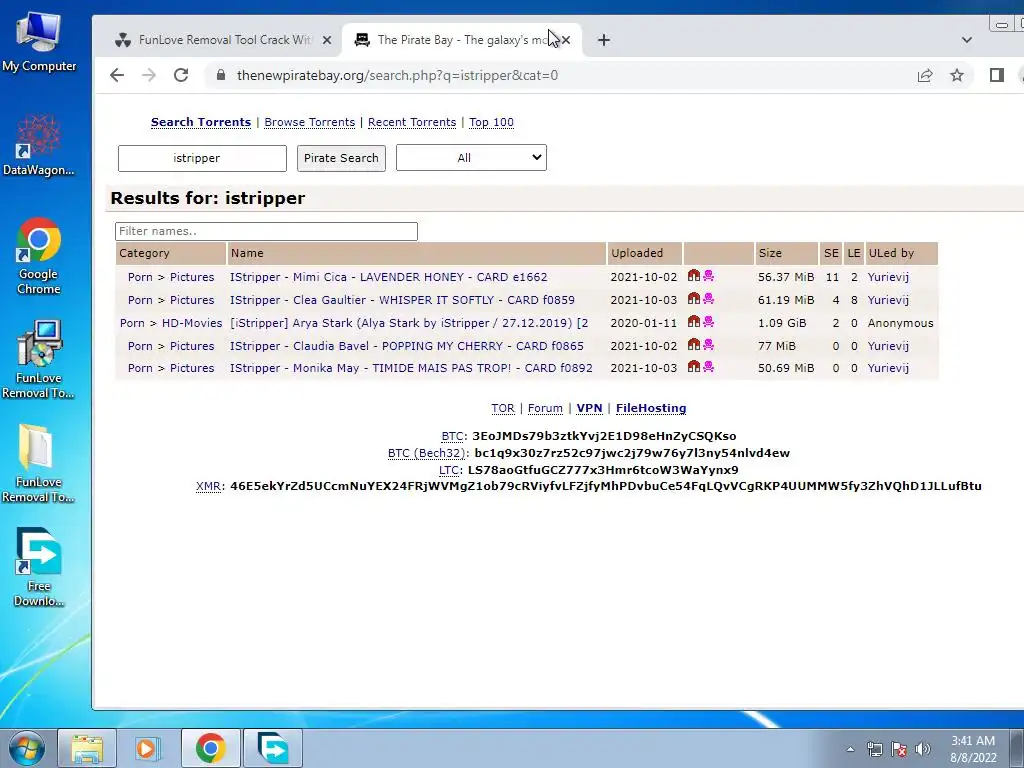Click the search box containing istripper
This screenshot has width=1024, height=768.
point(202,158)
